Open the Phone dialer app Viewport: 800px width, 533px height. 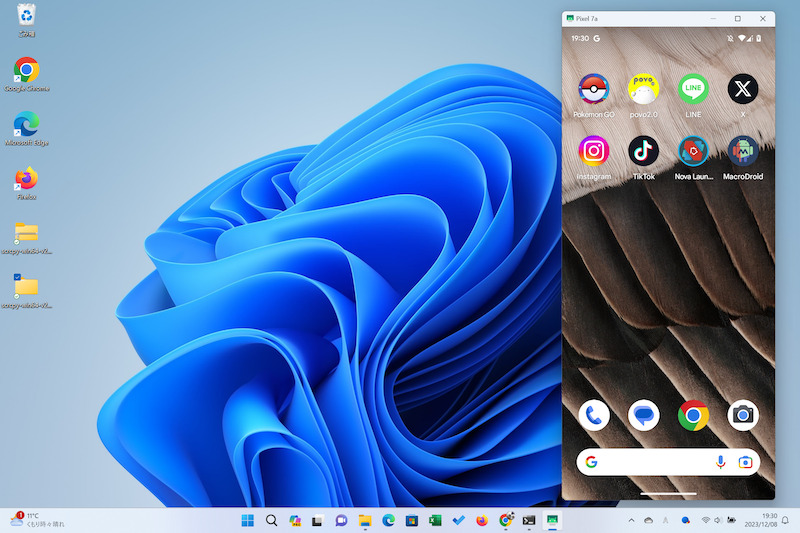[594, 414]
